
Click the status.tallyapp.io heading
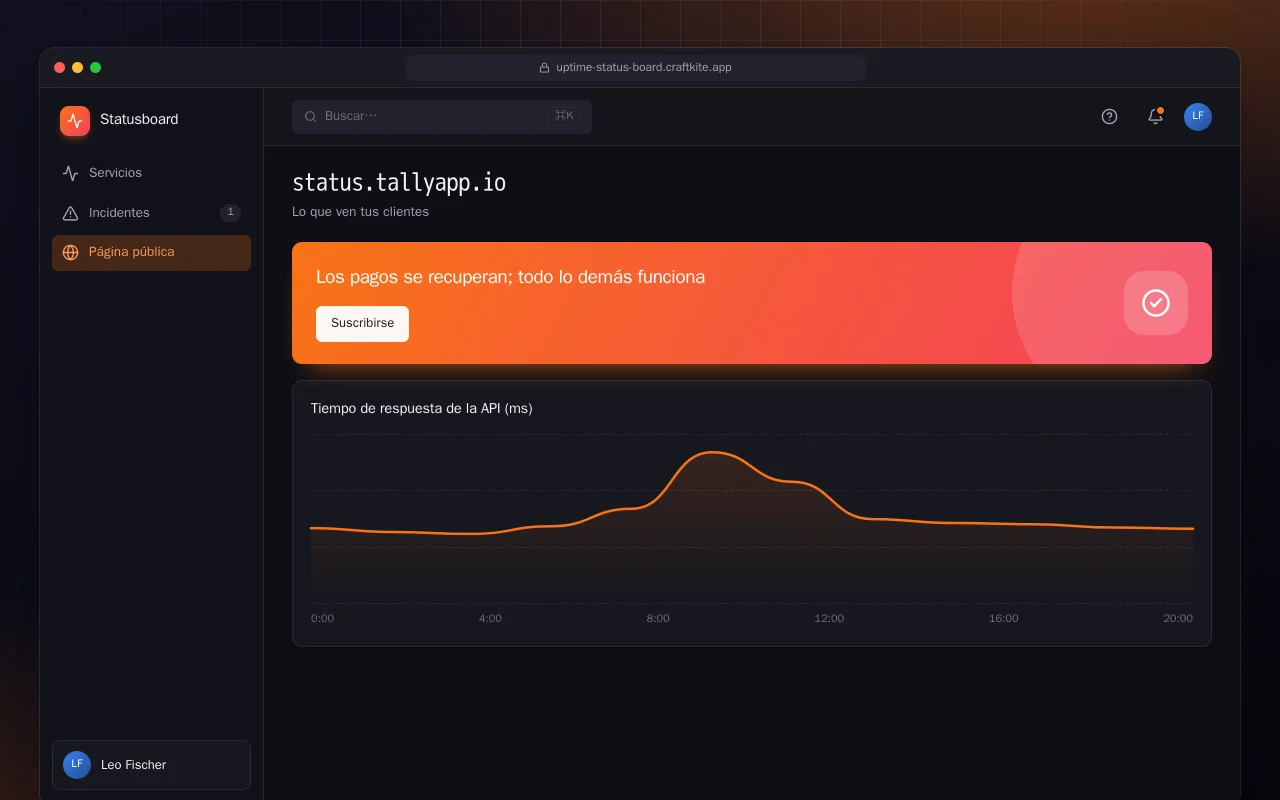399,183
